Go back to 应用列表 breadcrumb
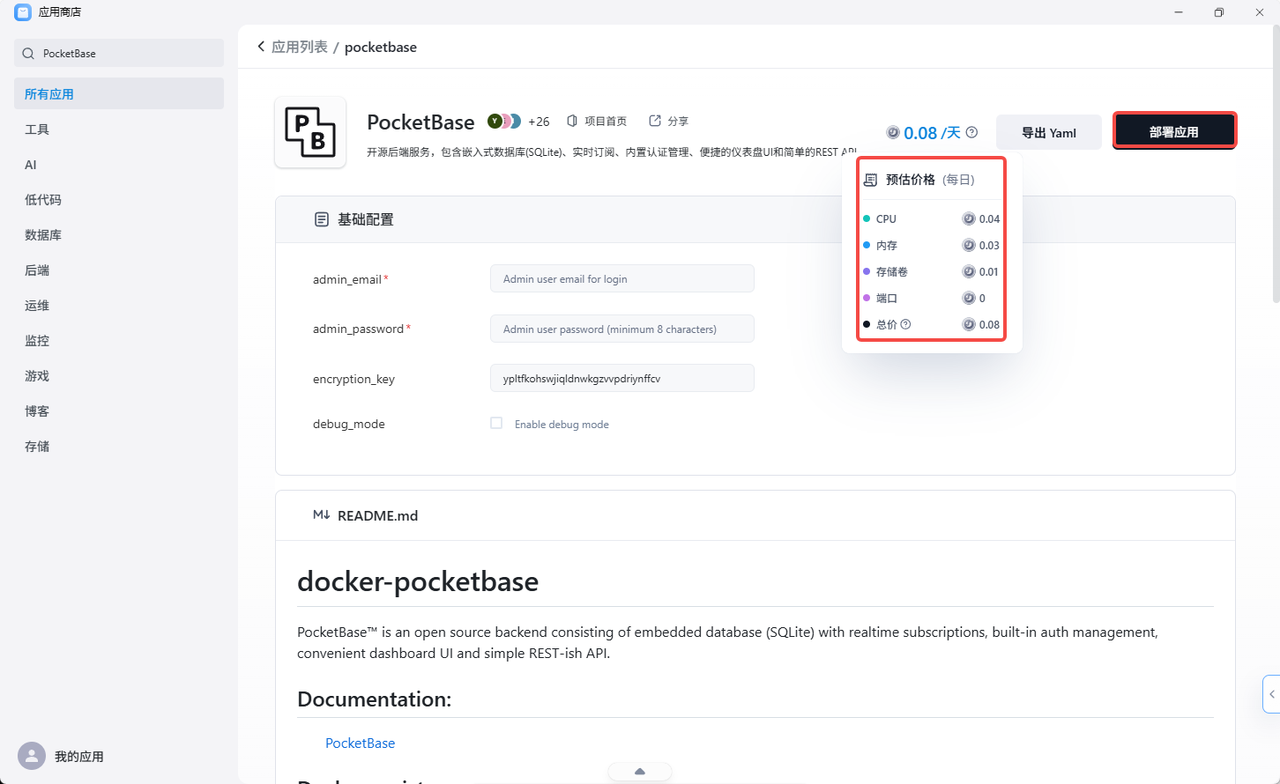The image size is (1280, 784). tap(300, 47)
